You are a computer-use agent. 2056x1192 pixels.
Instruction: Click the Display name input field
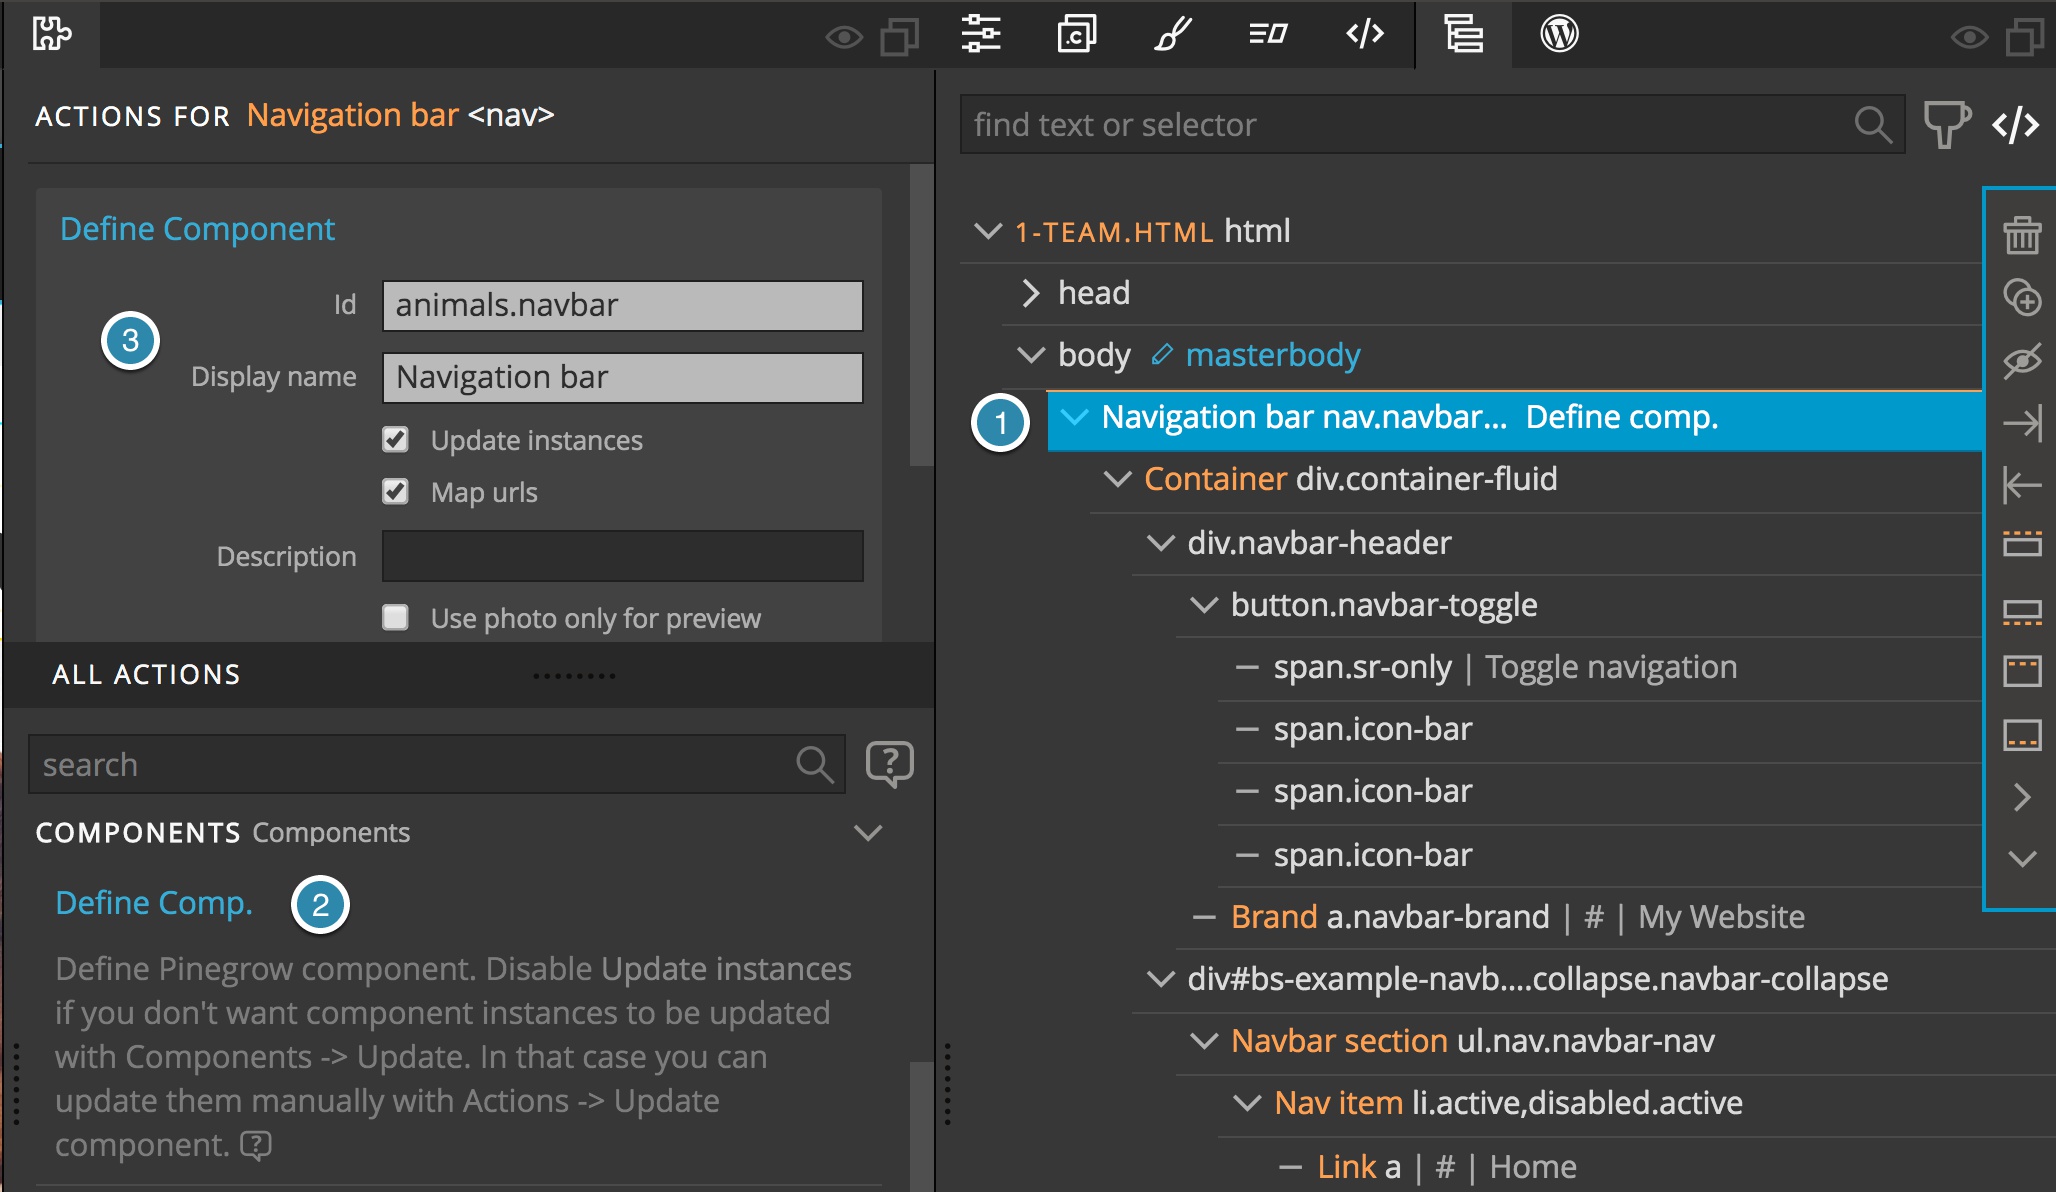click(x=622, y=377)
